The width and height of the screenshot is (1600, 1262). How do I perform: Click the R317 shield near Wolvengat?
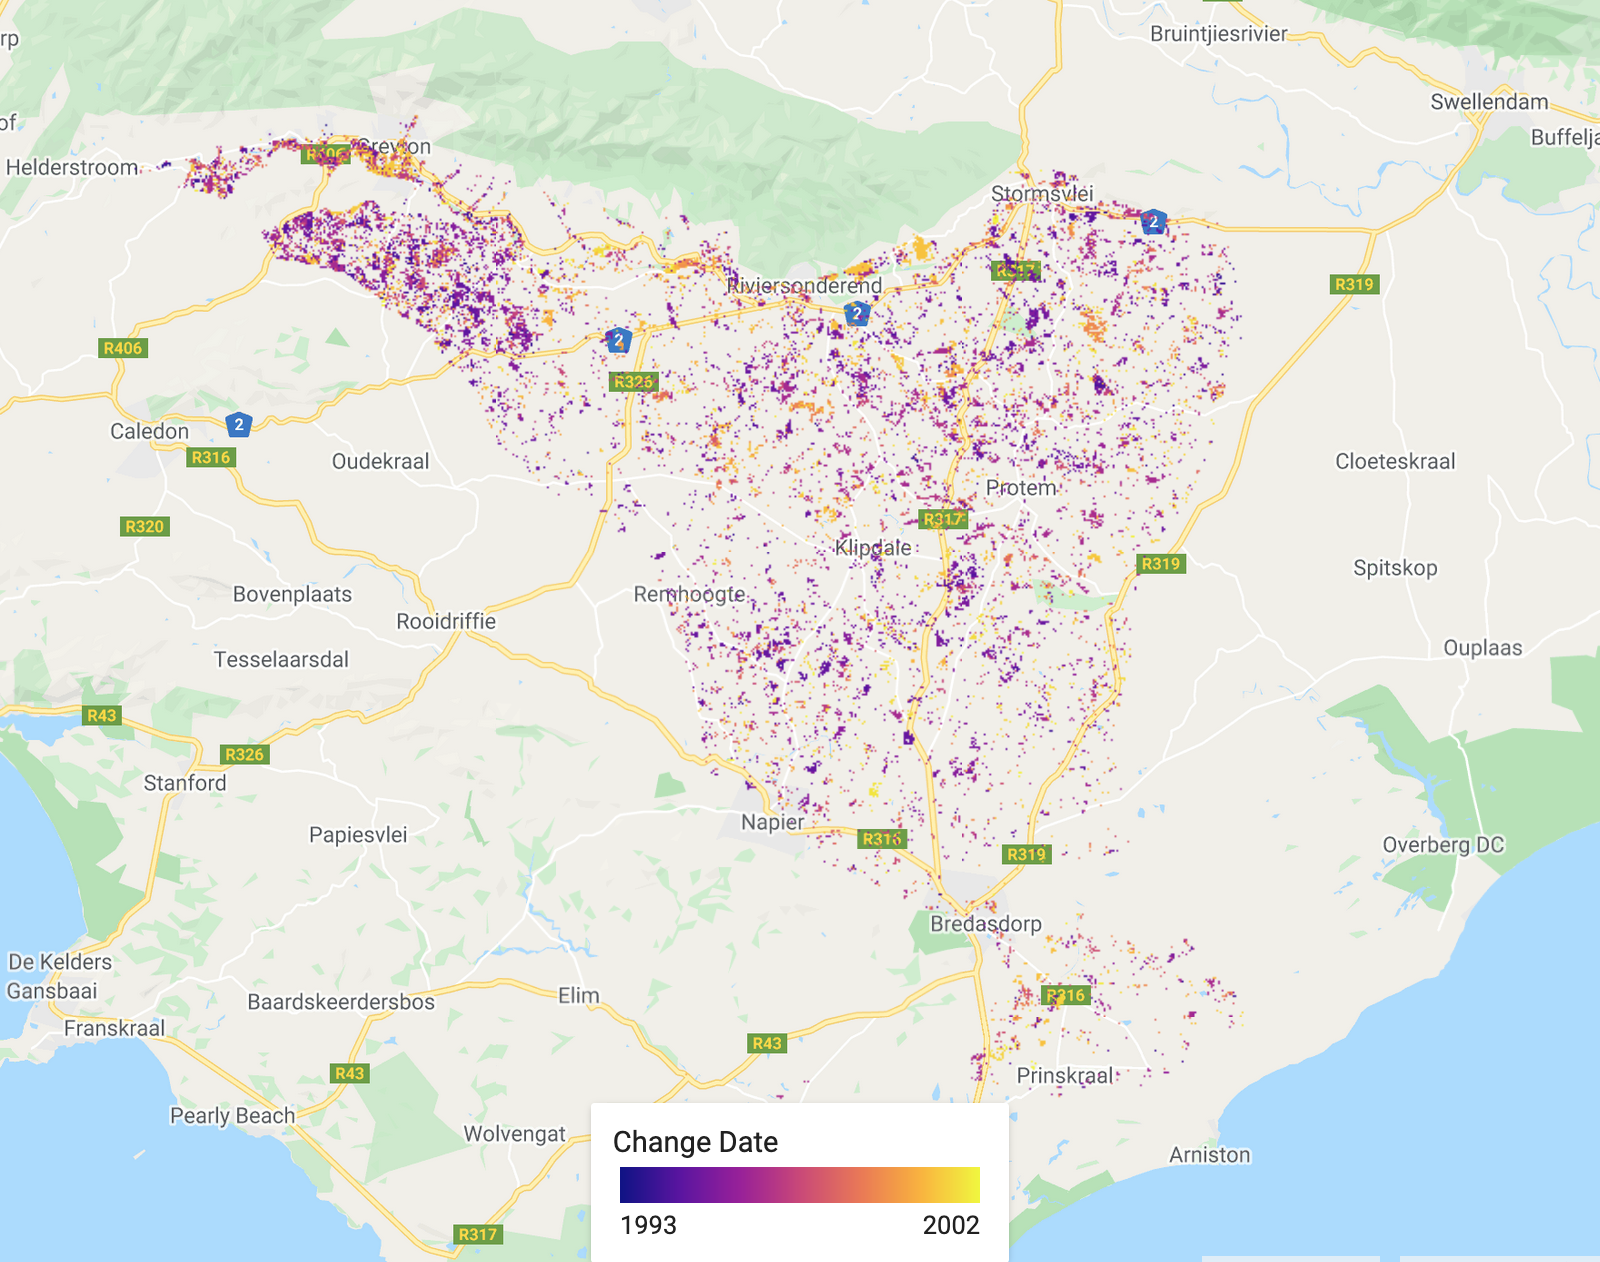(477, 1234)
